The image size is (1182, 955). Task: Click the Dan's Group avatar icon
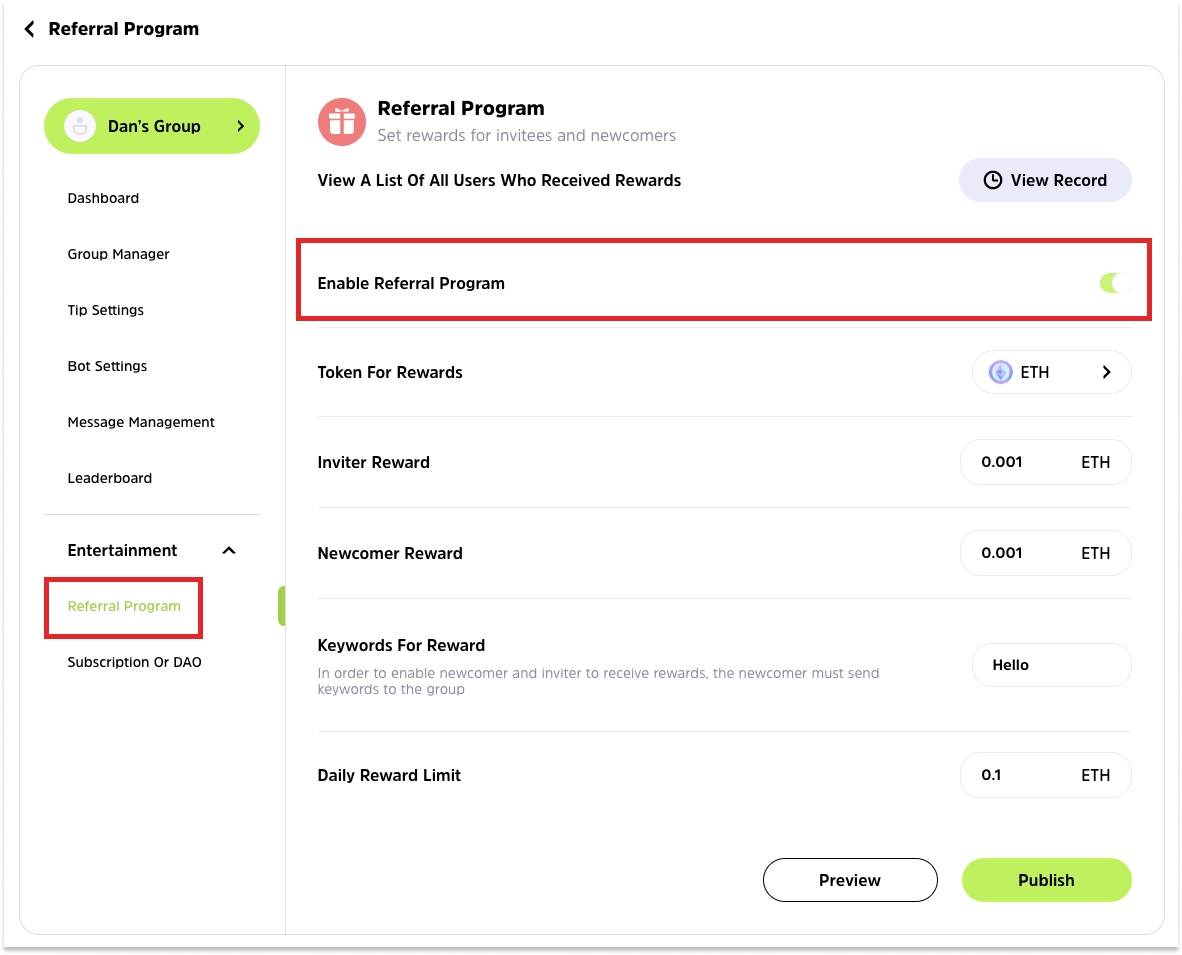(x=80, y=126)
